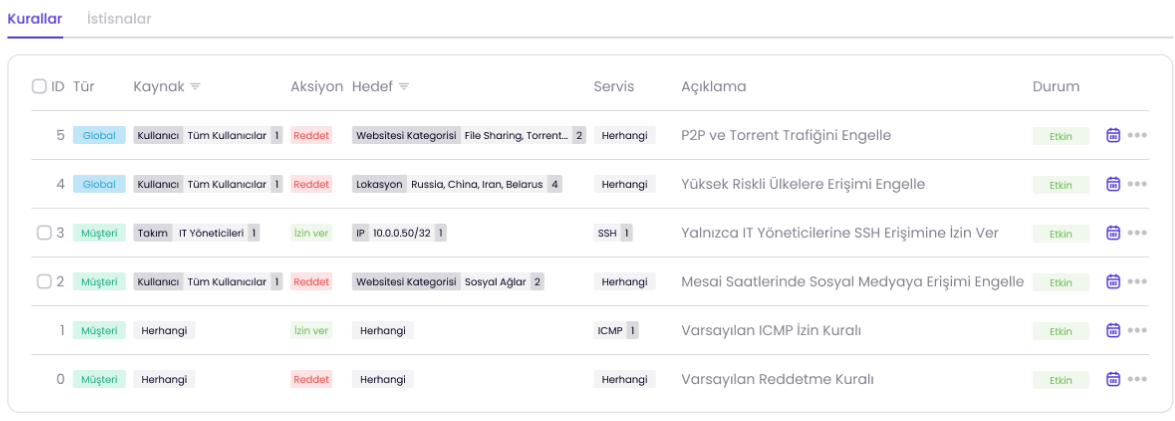The image size is (1175, 421).
Task: Open calendar icon for Sosyal Medyaya rule
Action: (1113, 282)
